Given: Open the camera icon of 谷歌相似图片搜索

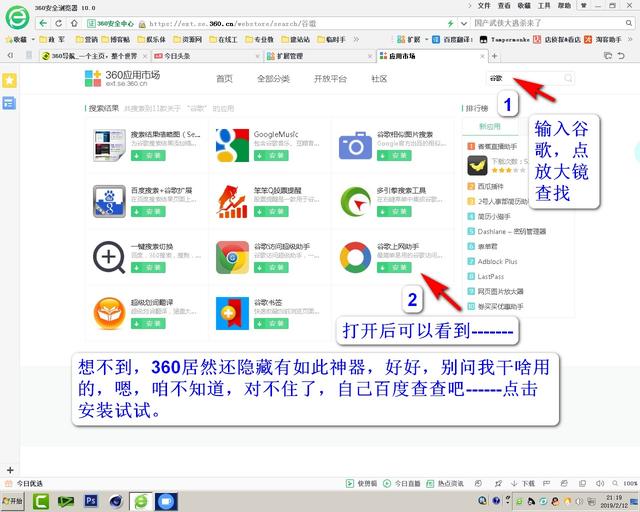Looking at the screenshot, I should click(355, 145).
